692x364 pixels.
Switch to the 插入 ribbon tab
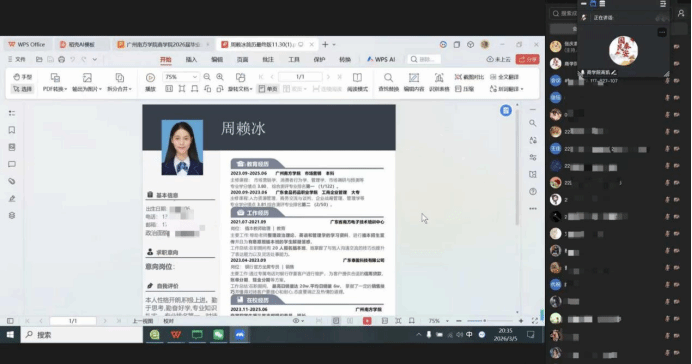pyautogui.click(x=191, y=60)
